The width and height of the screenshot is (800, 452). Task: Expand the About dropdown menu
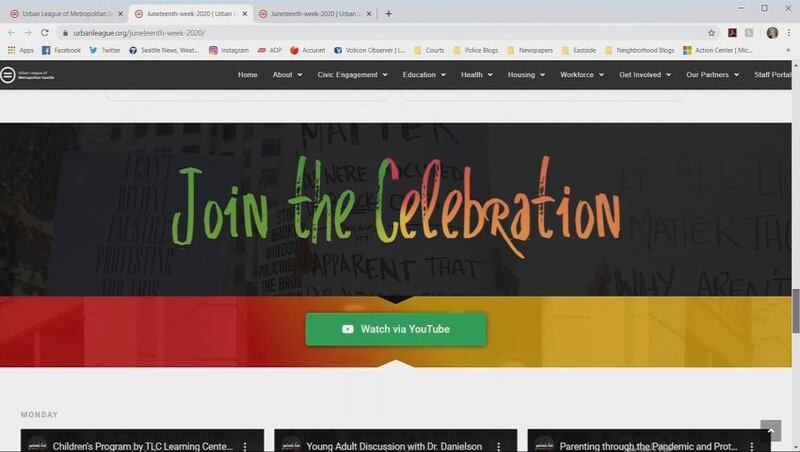click(x=287, y=74)
